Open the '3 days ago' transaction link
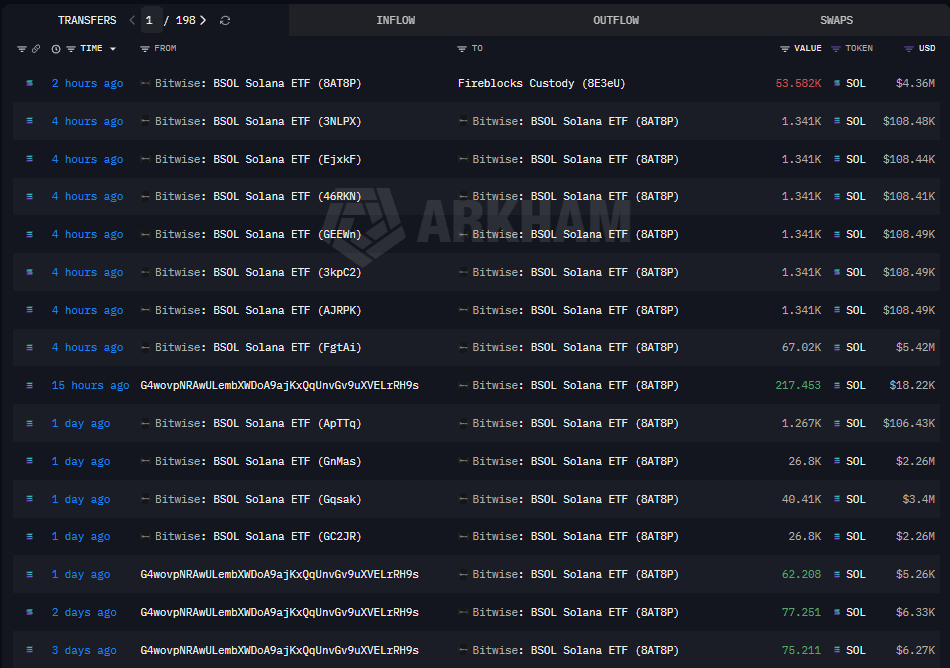The image size is (950, 668). tap(84, 650)
